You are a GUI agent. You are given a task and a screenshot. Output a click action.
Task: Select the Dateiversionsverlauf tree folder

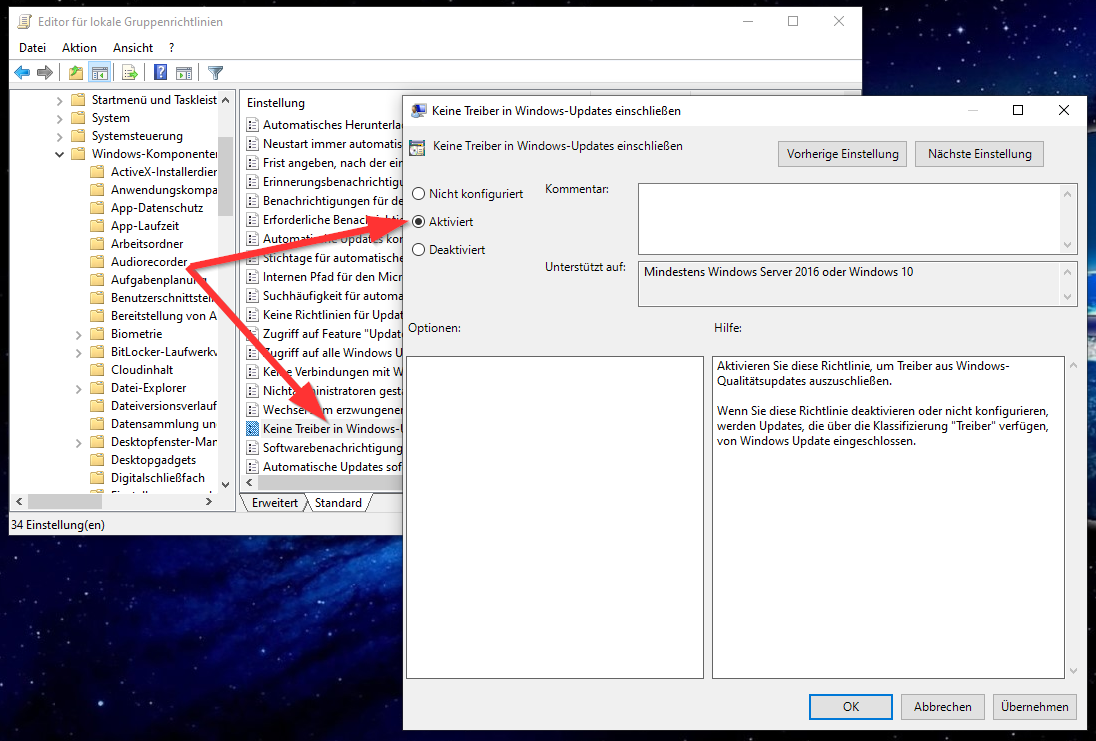tap(164, 405)
